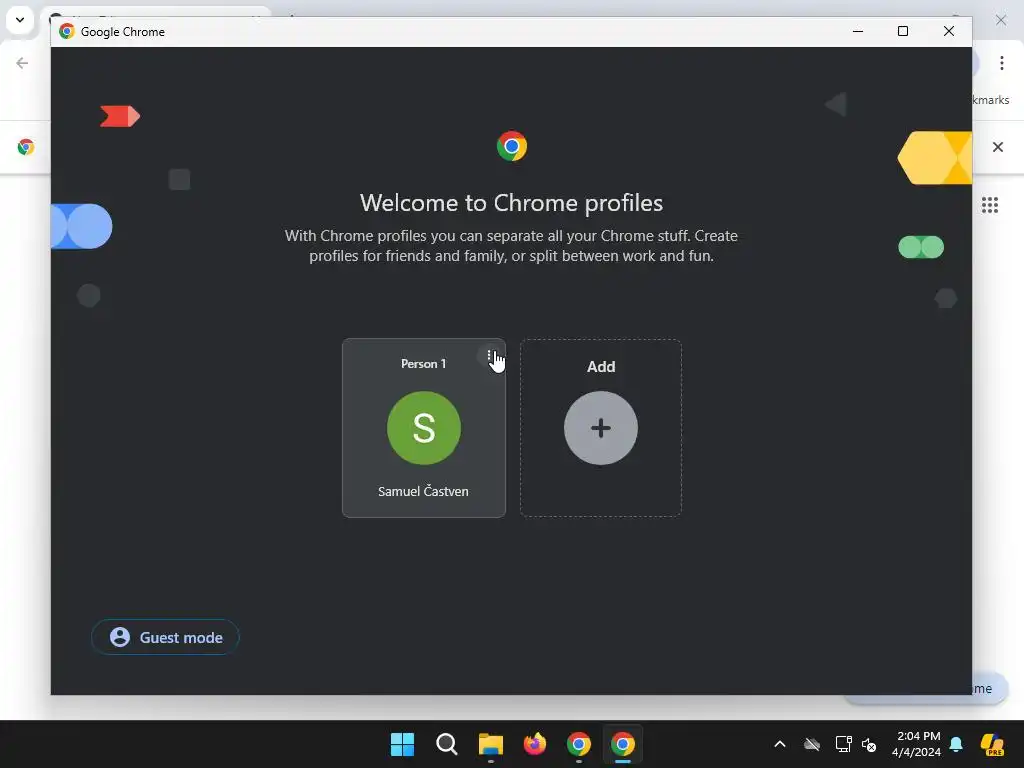Click the plus circle to add profile
Screen dimensions: 1024x768
601,428
